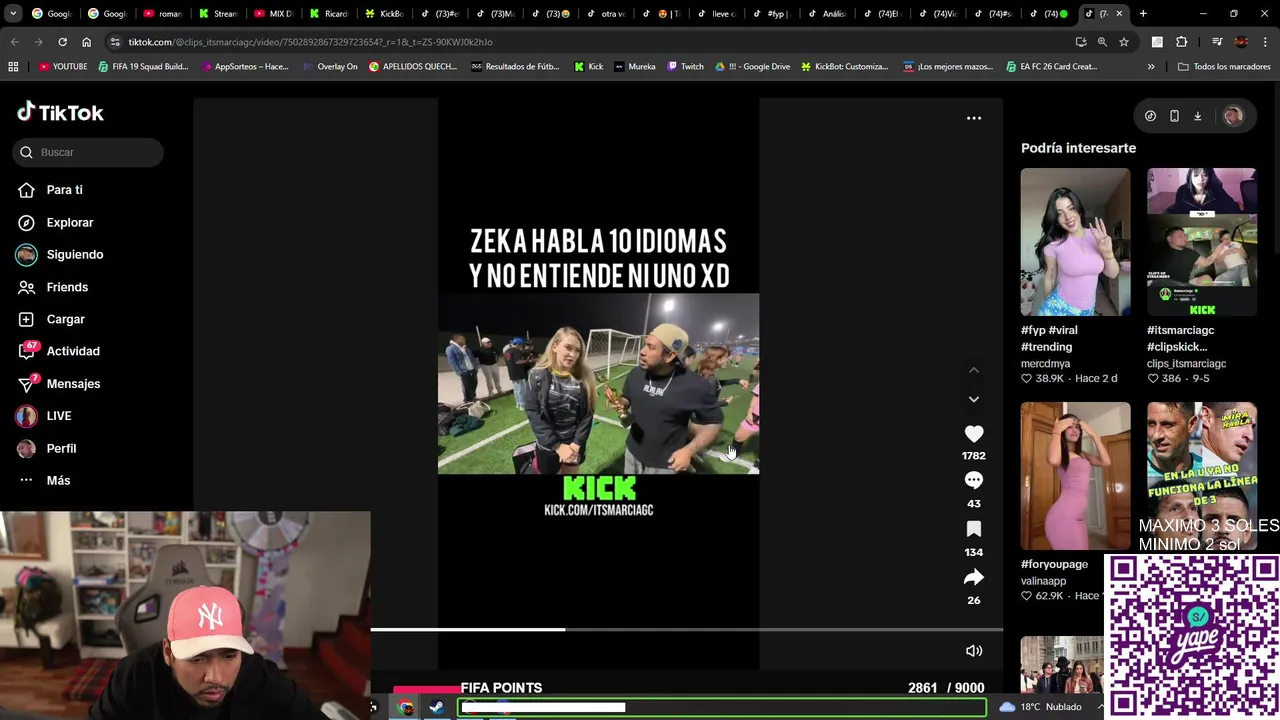The width and height of the screenshot is (1280, 720).
Task: Go to next video arrow
Action: pos(974,399)
